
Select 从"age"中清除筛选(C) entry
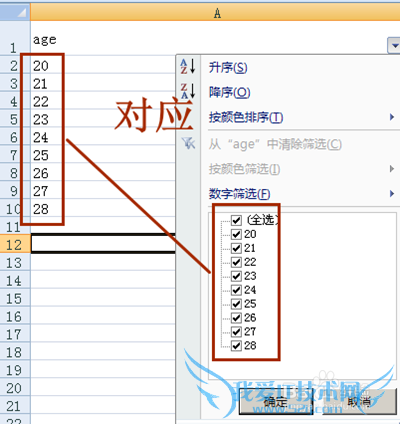click(275, 144)
